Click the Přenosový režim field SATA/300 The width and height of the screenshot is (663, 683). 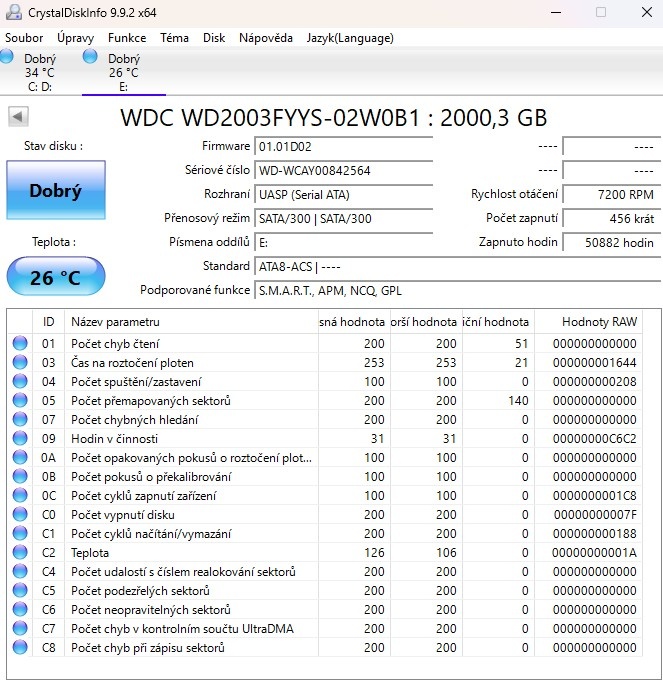343,218
